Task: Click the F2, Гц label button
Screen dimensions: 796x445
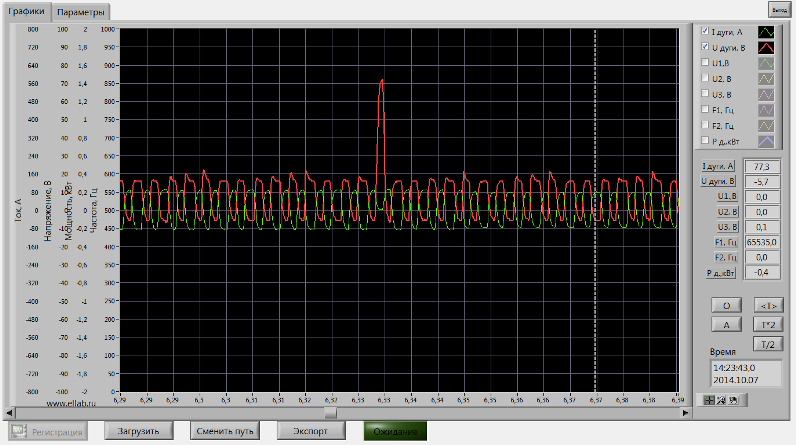Action: point(726,257)
